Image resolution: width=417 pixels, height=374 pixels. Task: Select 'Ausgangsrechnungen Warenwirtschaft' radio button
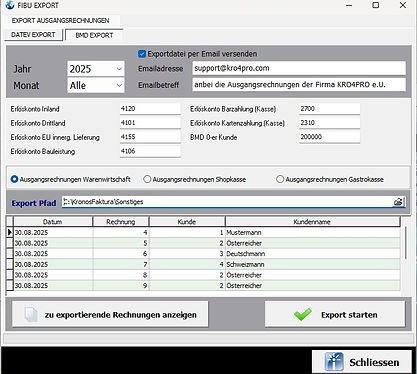[14, 179]
